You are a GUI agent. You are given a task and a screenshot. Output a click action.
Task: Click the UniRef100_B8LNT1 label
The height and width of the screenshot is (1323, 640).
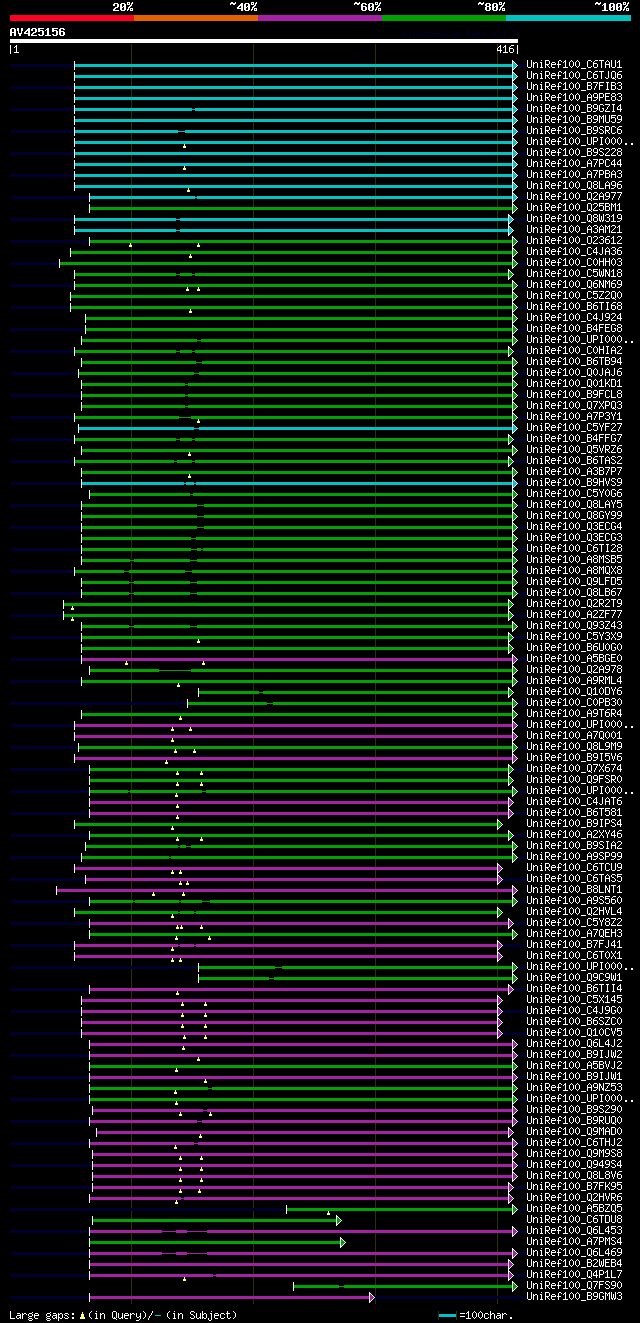574,889
